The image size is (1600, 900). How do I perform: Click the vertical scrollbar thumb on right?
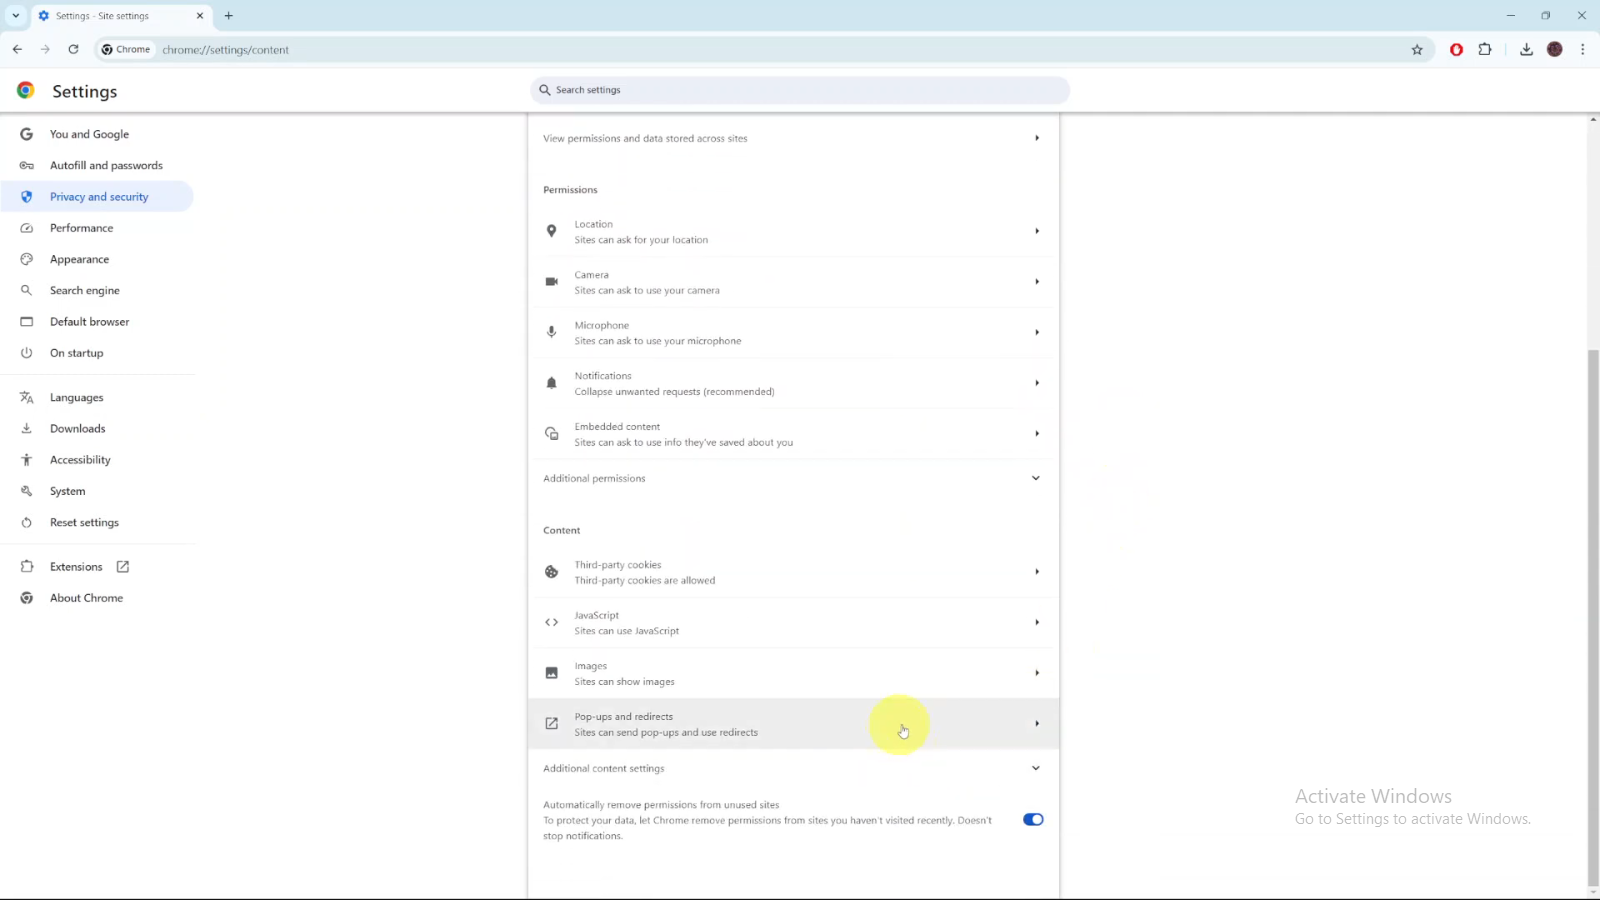tap(1593, 618)
